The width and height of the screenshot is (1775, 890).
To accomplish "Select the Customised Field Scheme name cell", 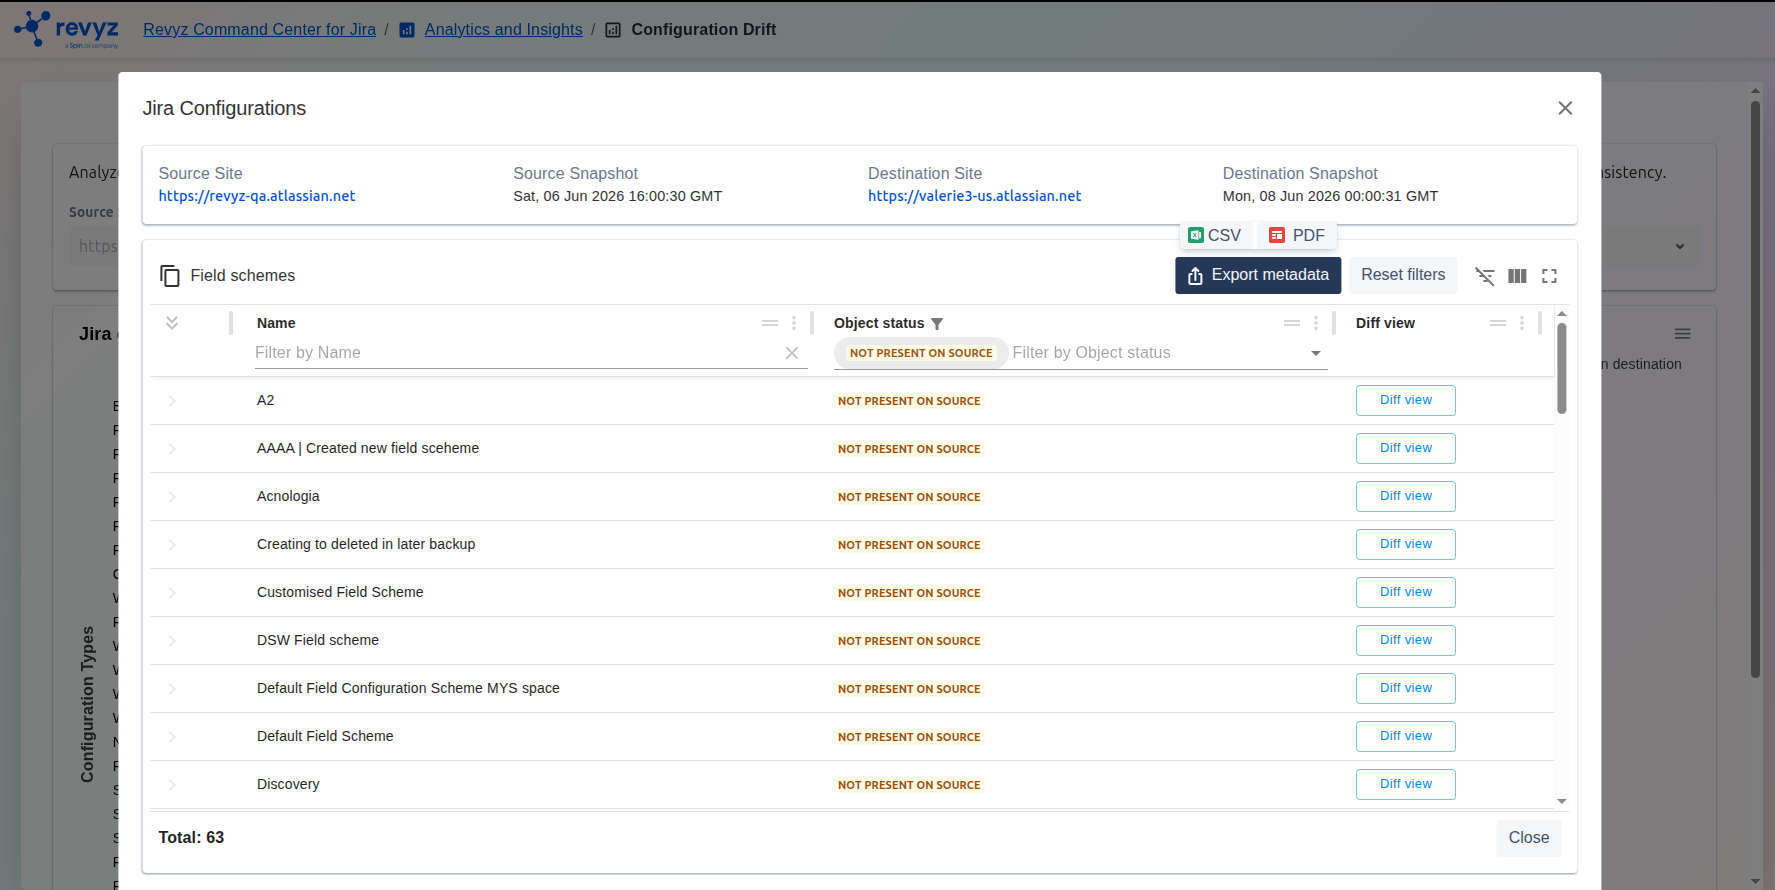I will click(340, 593).
